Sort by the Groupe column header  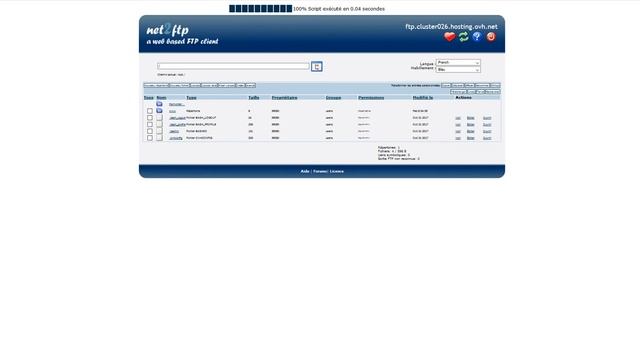click(333, 98)
